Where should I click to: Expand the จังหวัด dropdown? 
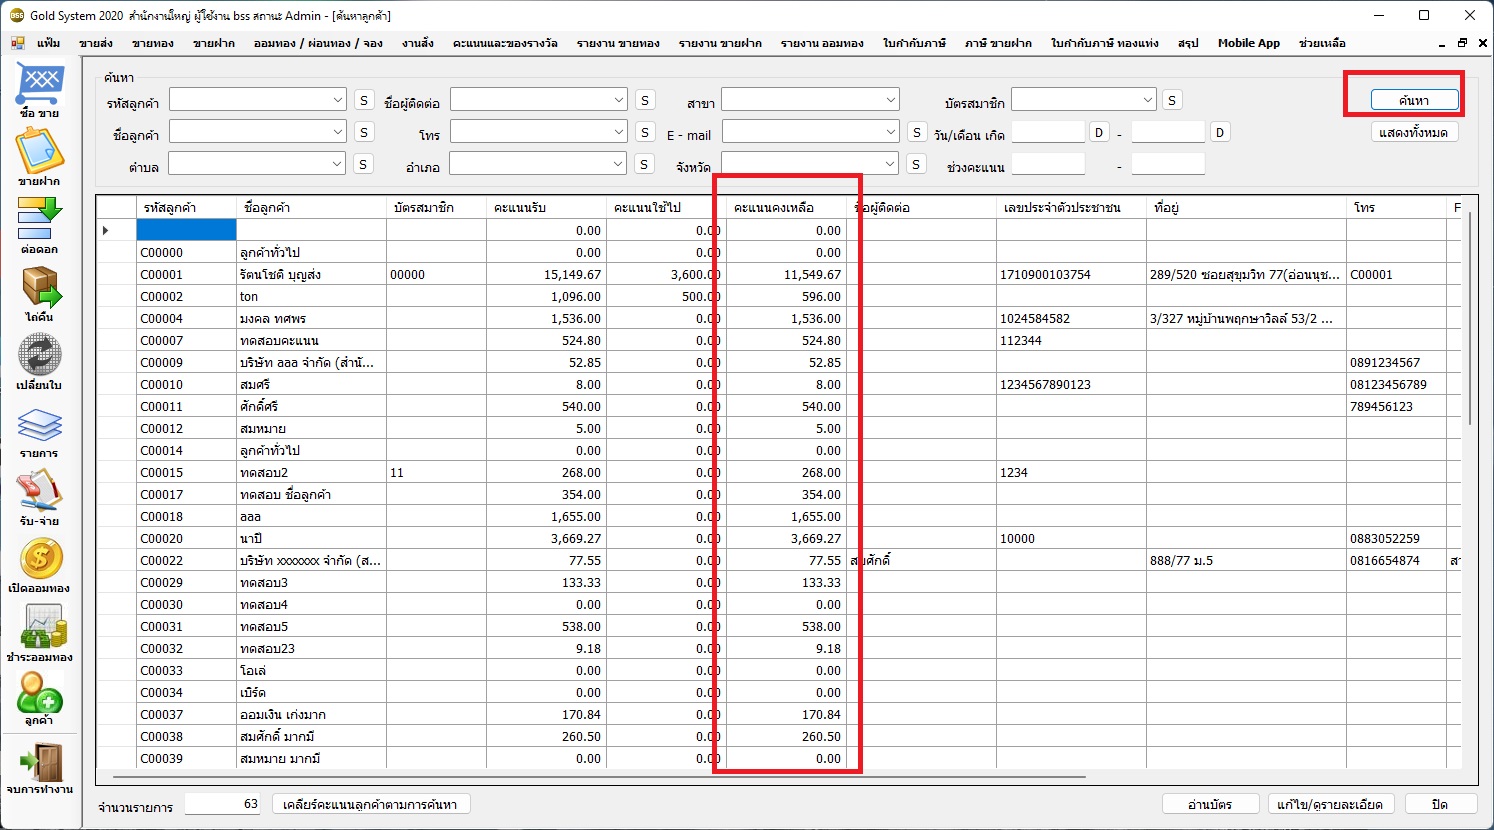click(890, 164)
